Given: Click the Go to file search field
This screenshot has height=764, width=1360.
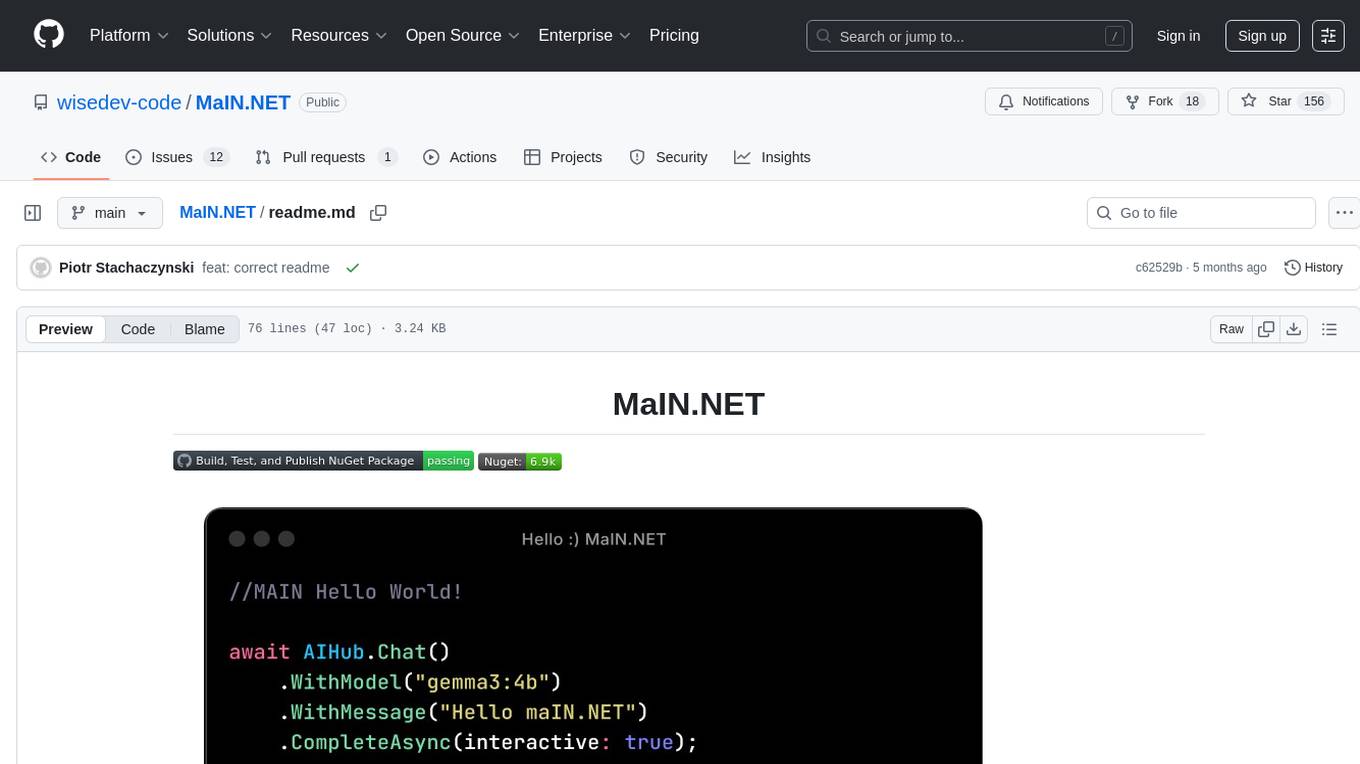Looking at the screenshot, I should tap(1201, 213).
